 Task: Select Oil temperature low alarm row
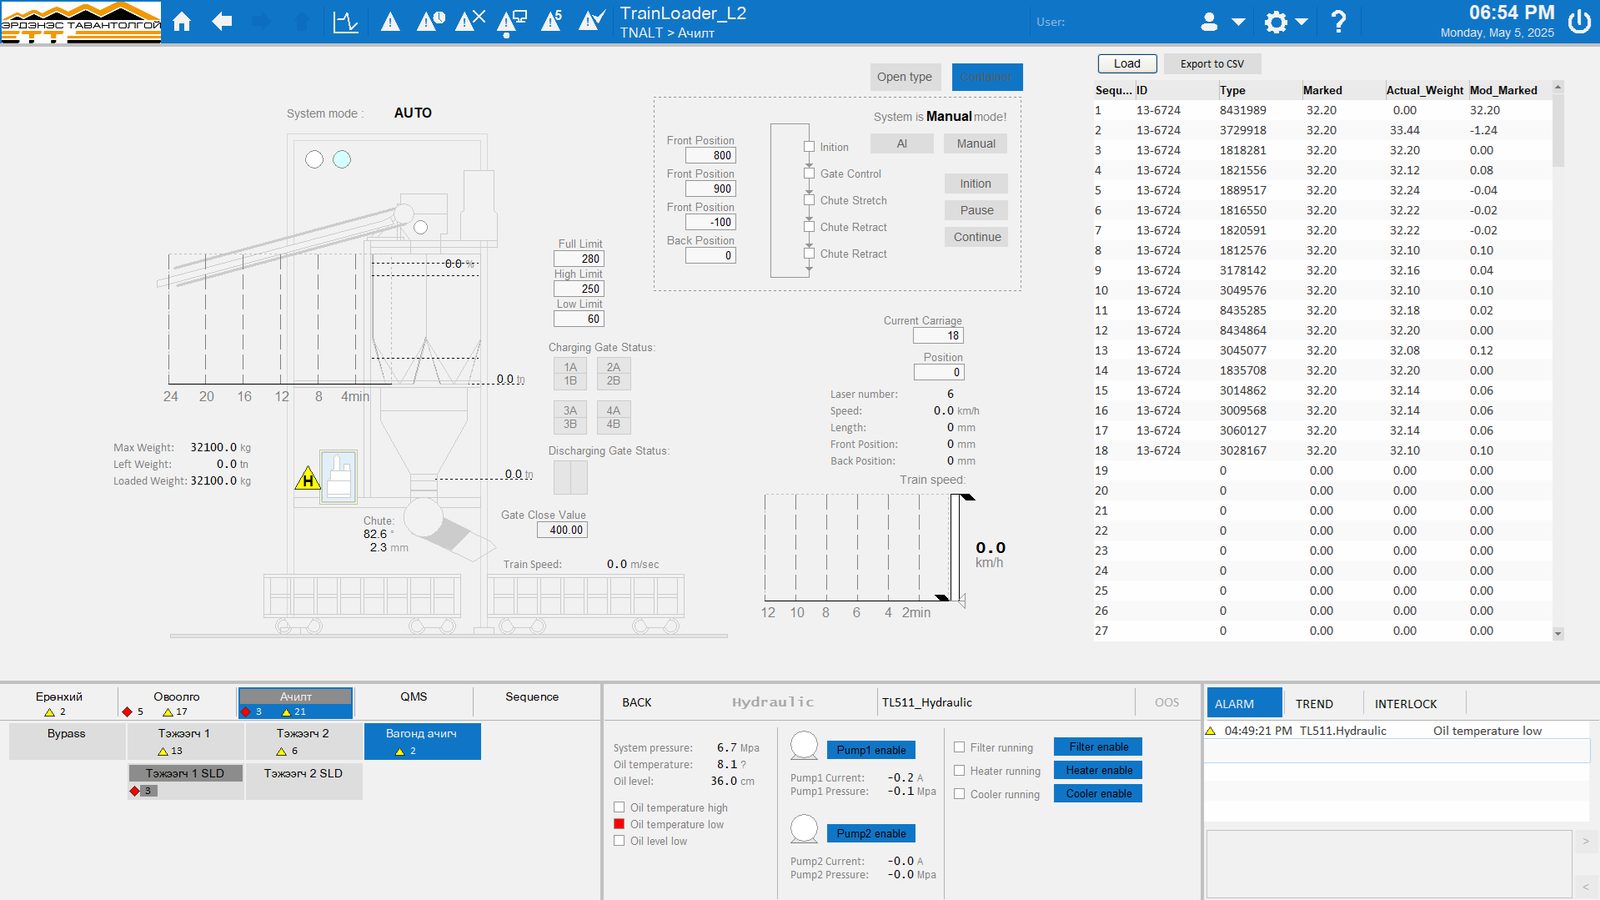[x=1396, y=731]
